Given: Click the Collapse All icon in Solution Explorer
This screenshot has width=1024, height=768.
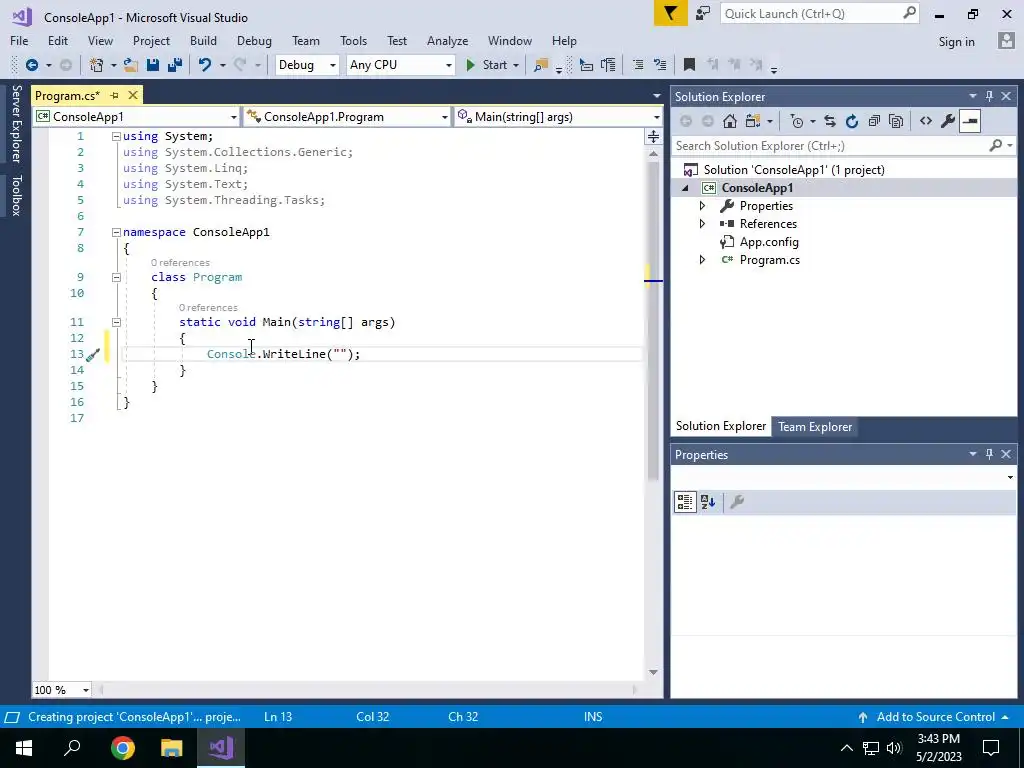Looking at the screenshot, I should click(x=874, y=121).
